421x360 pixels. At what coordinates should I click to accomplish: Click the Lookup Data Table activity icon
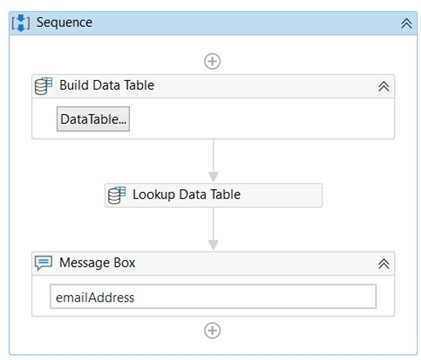click(x=117, y=195)
